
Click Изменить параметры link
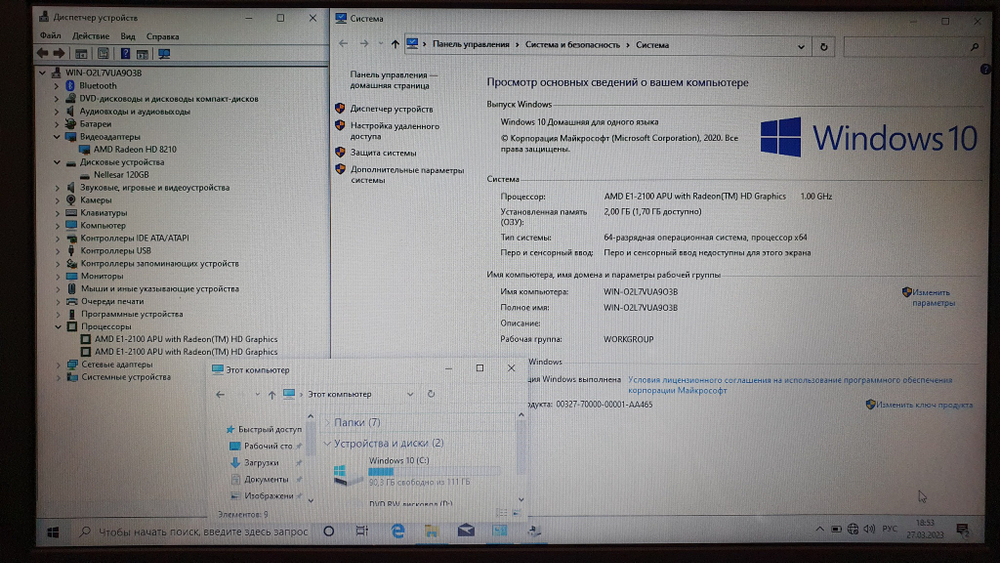(x=933, y=297)
